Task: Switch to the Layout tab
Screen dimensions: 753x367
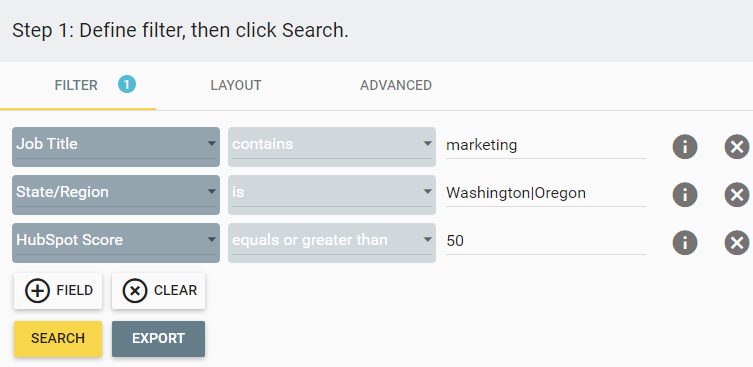Action: coord(236,86)
